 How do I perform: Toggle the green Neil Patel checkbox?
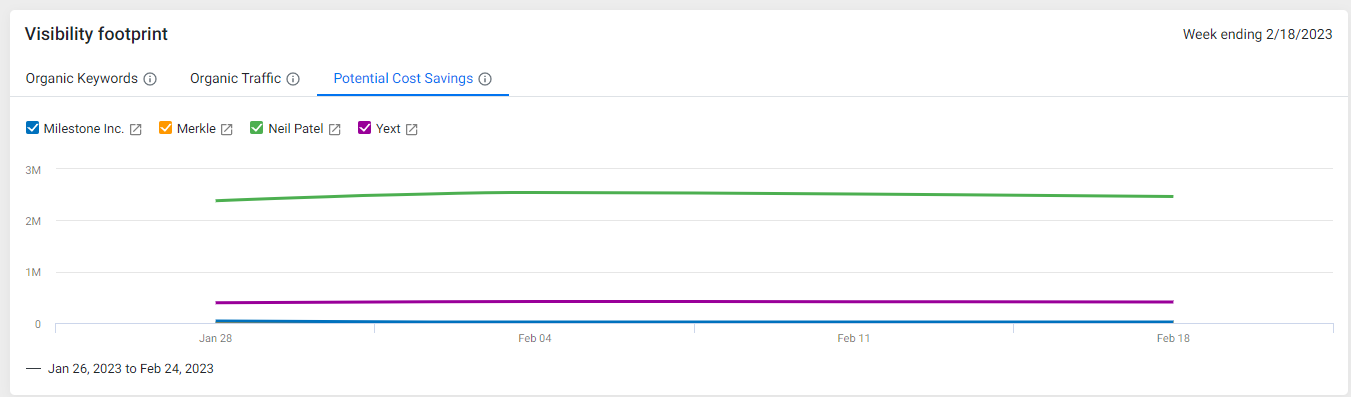257,128
